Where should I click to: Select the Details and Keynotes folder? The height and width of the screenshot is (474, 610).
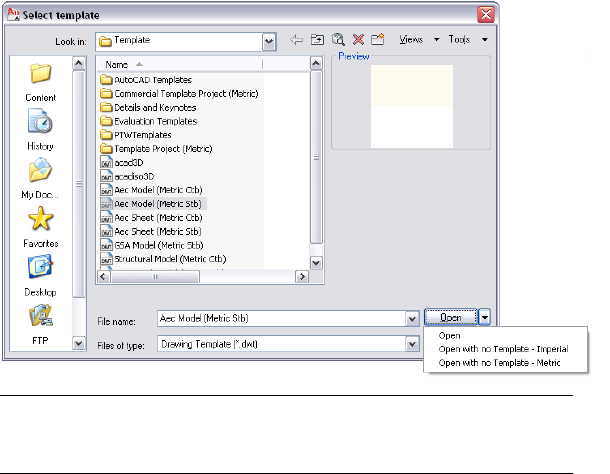pos(148,107)
